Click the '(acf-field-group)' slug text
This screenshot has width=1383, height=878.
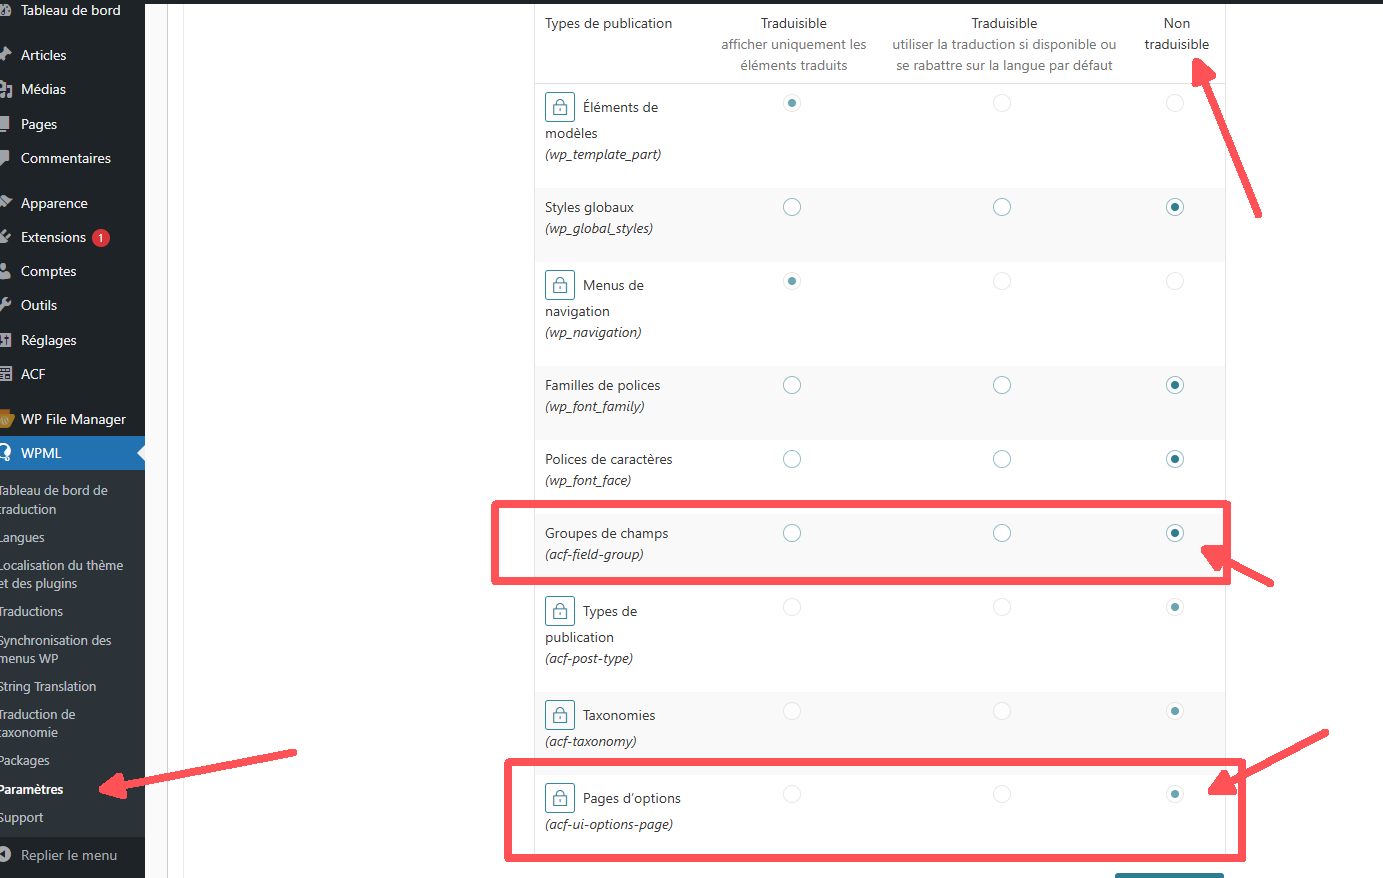[594, 554]
